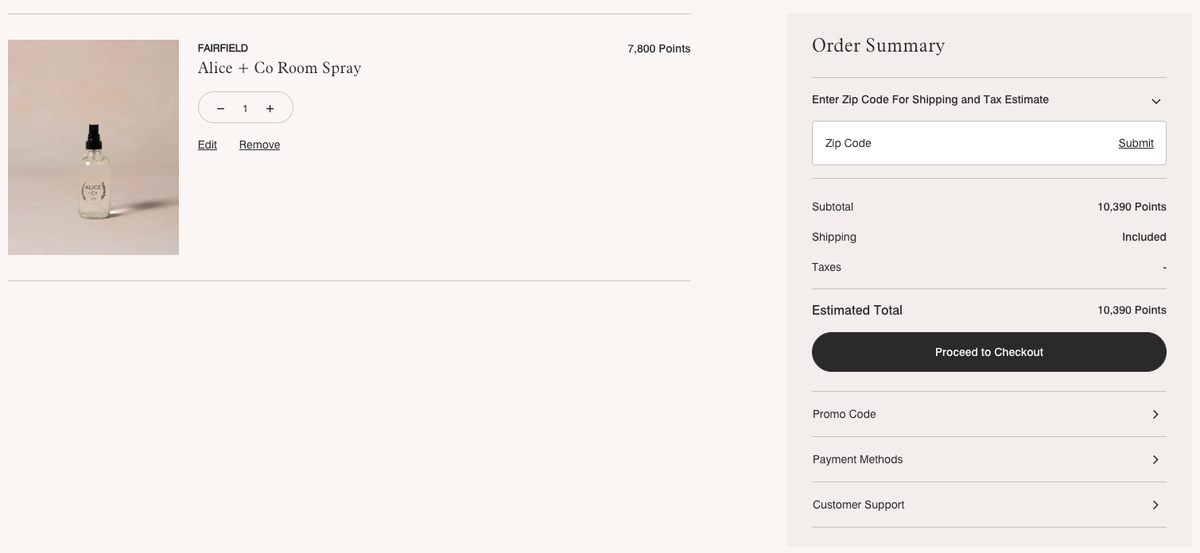Collapse the zip code estimate chevron
Viewport: 1200px width, 553px height.
click(x=1156, y=101)
